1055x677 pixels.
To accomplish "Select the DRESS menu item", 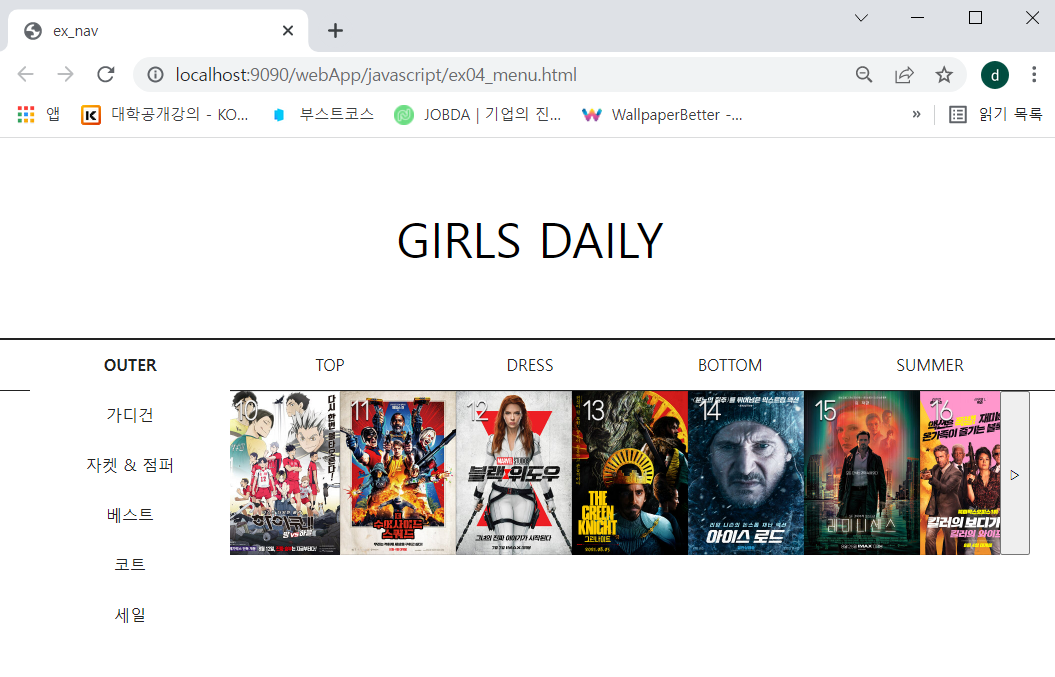I will pos(530,365).
